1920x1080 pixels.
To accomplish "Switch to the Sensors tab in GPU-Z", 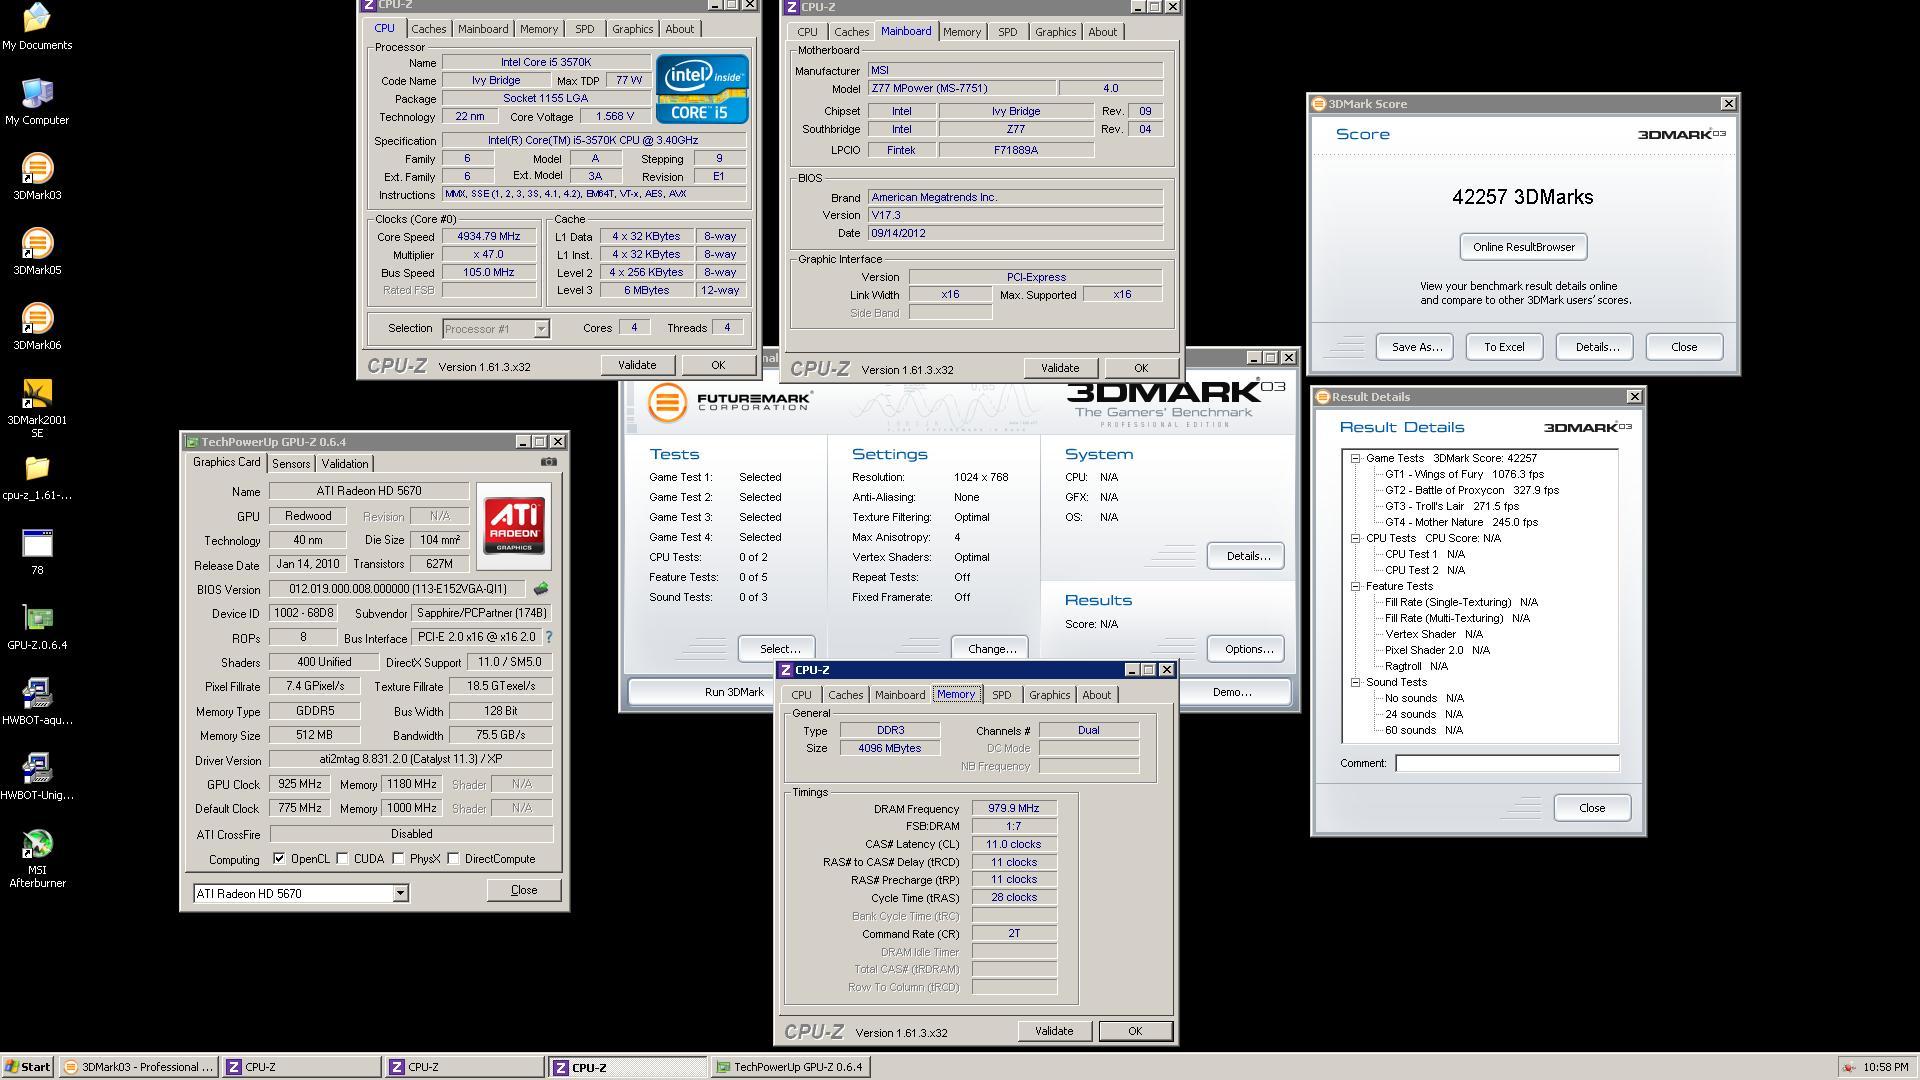I will [291, 464].
